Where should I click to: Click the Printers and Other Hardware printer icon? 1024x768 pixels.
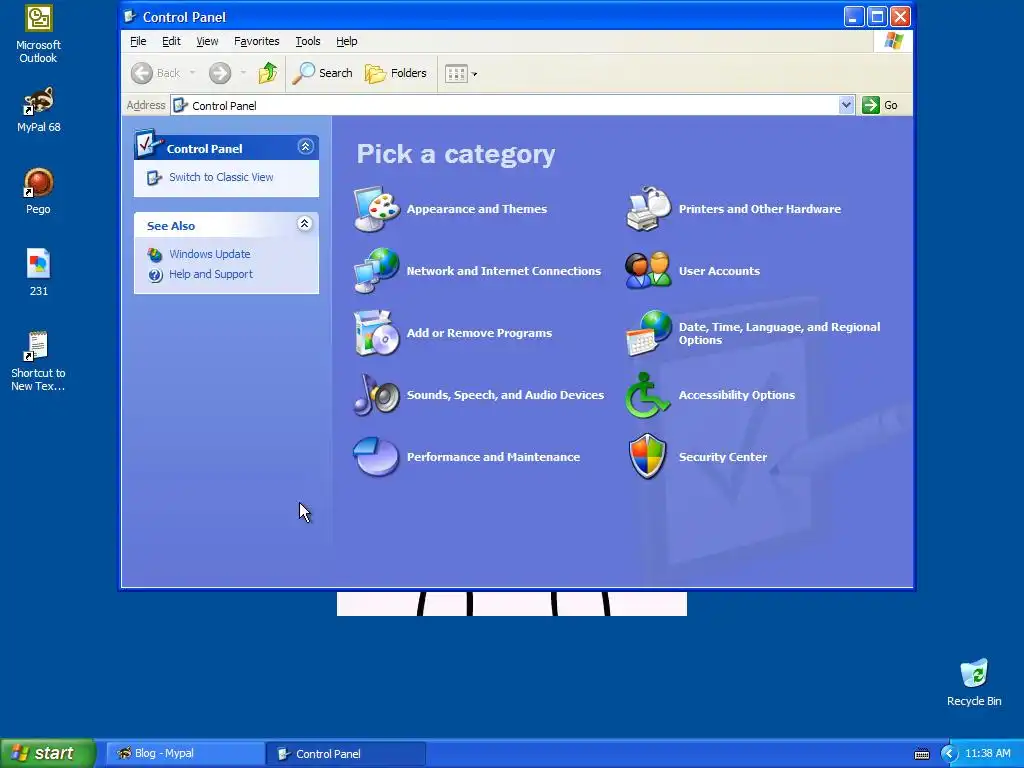tap(648, 209)
